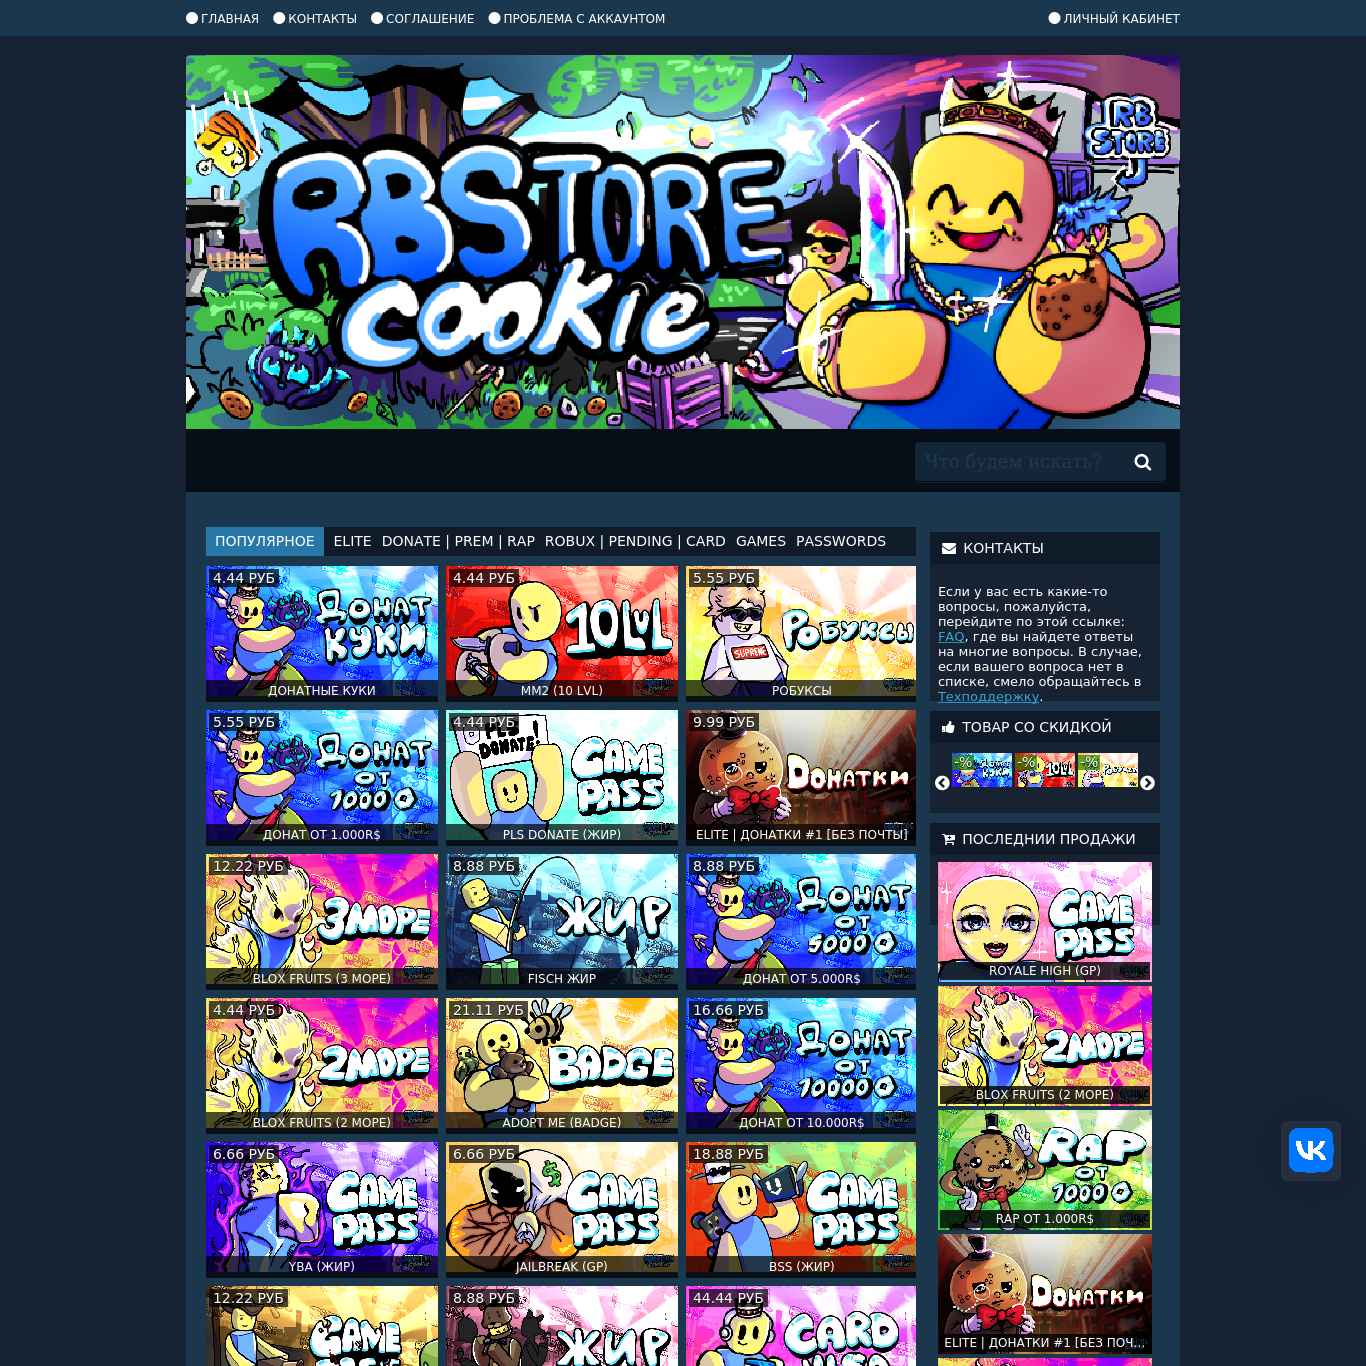Switch to the ELITE category tab
The image size is (1366, 1366).
pyautogui.click(x=352, y=541)
